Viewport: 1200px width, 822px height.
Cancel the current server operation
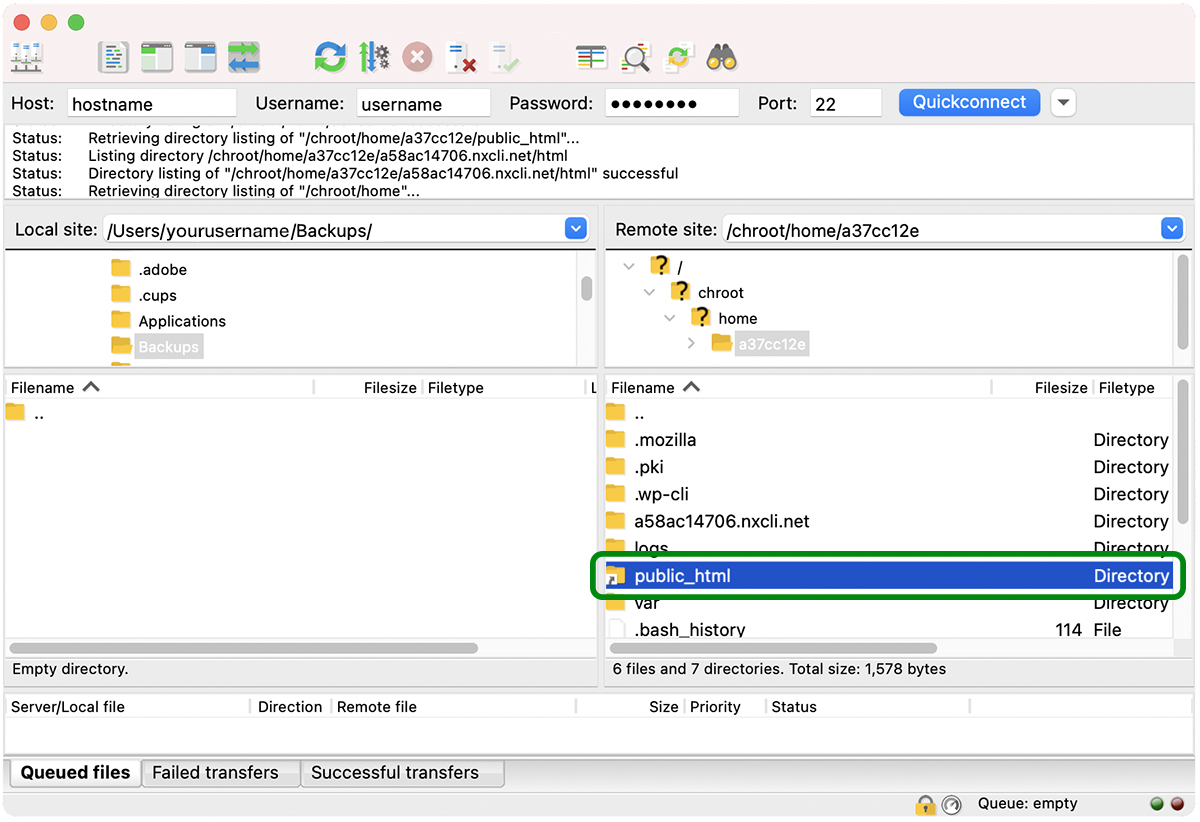pos(417,57)
